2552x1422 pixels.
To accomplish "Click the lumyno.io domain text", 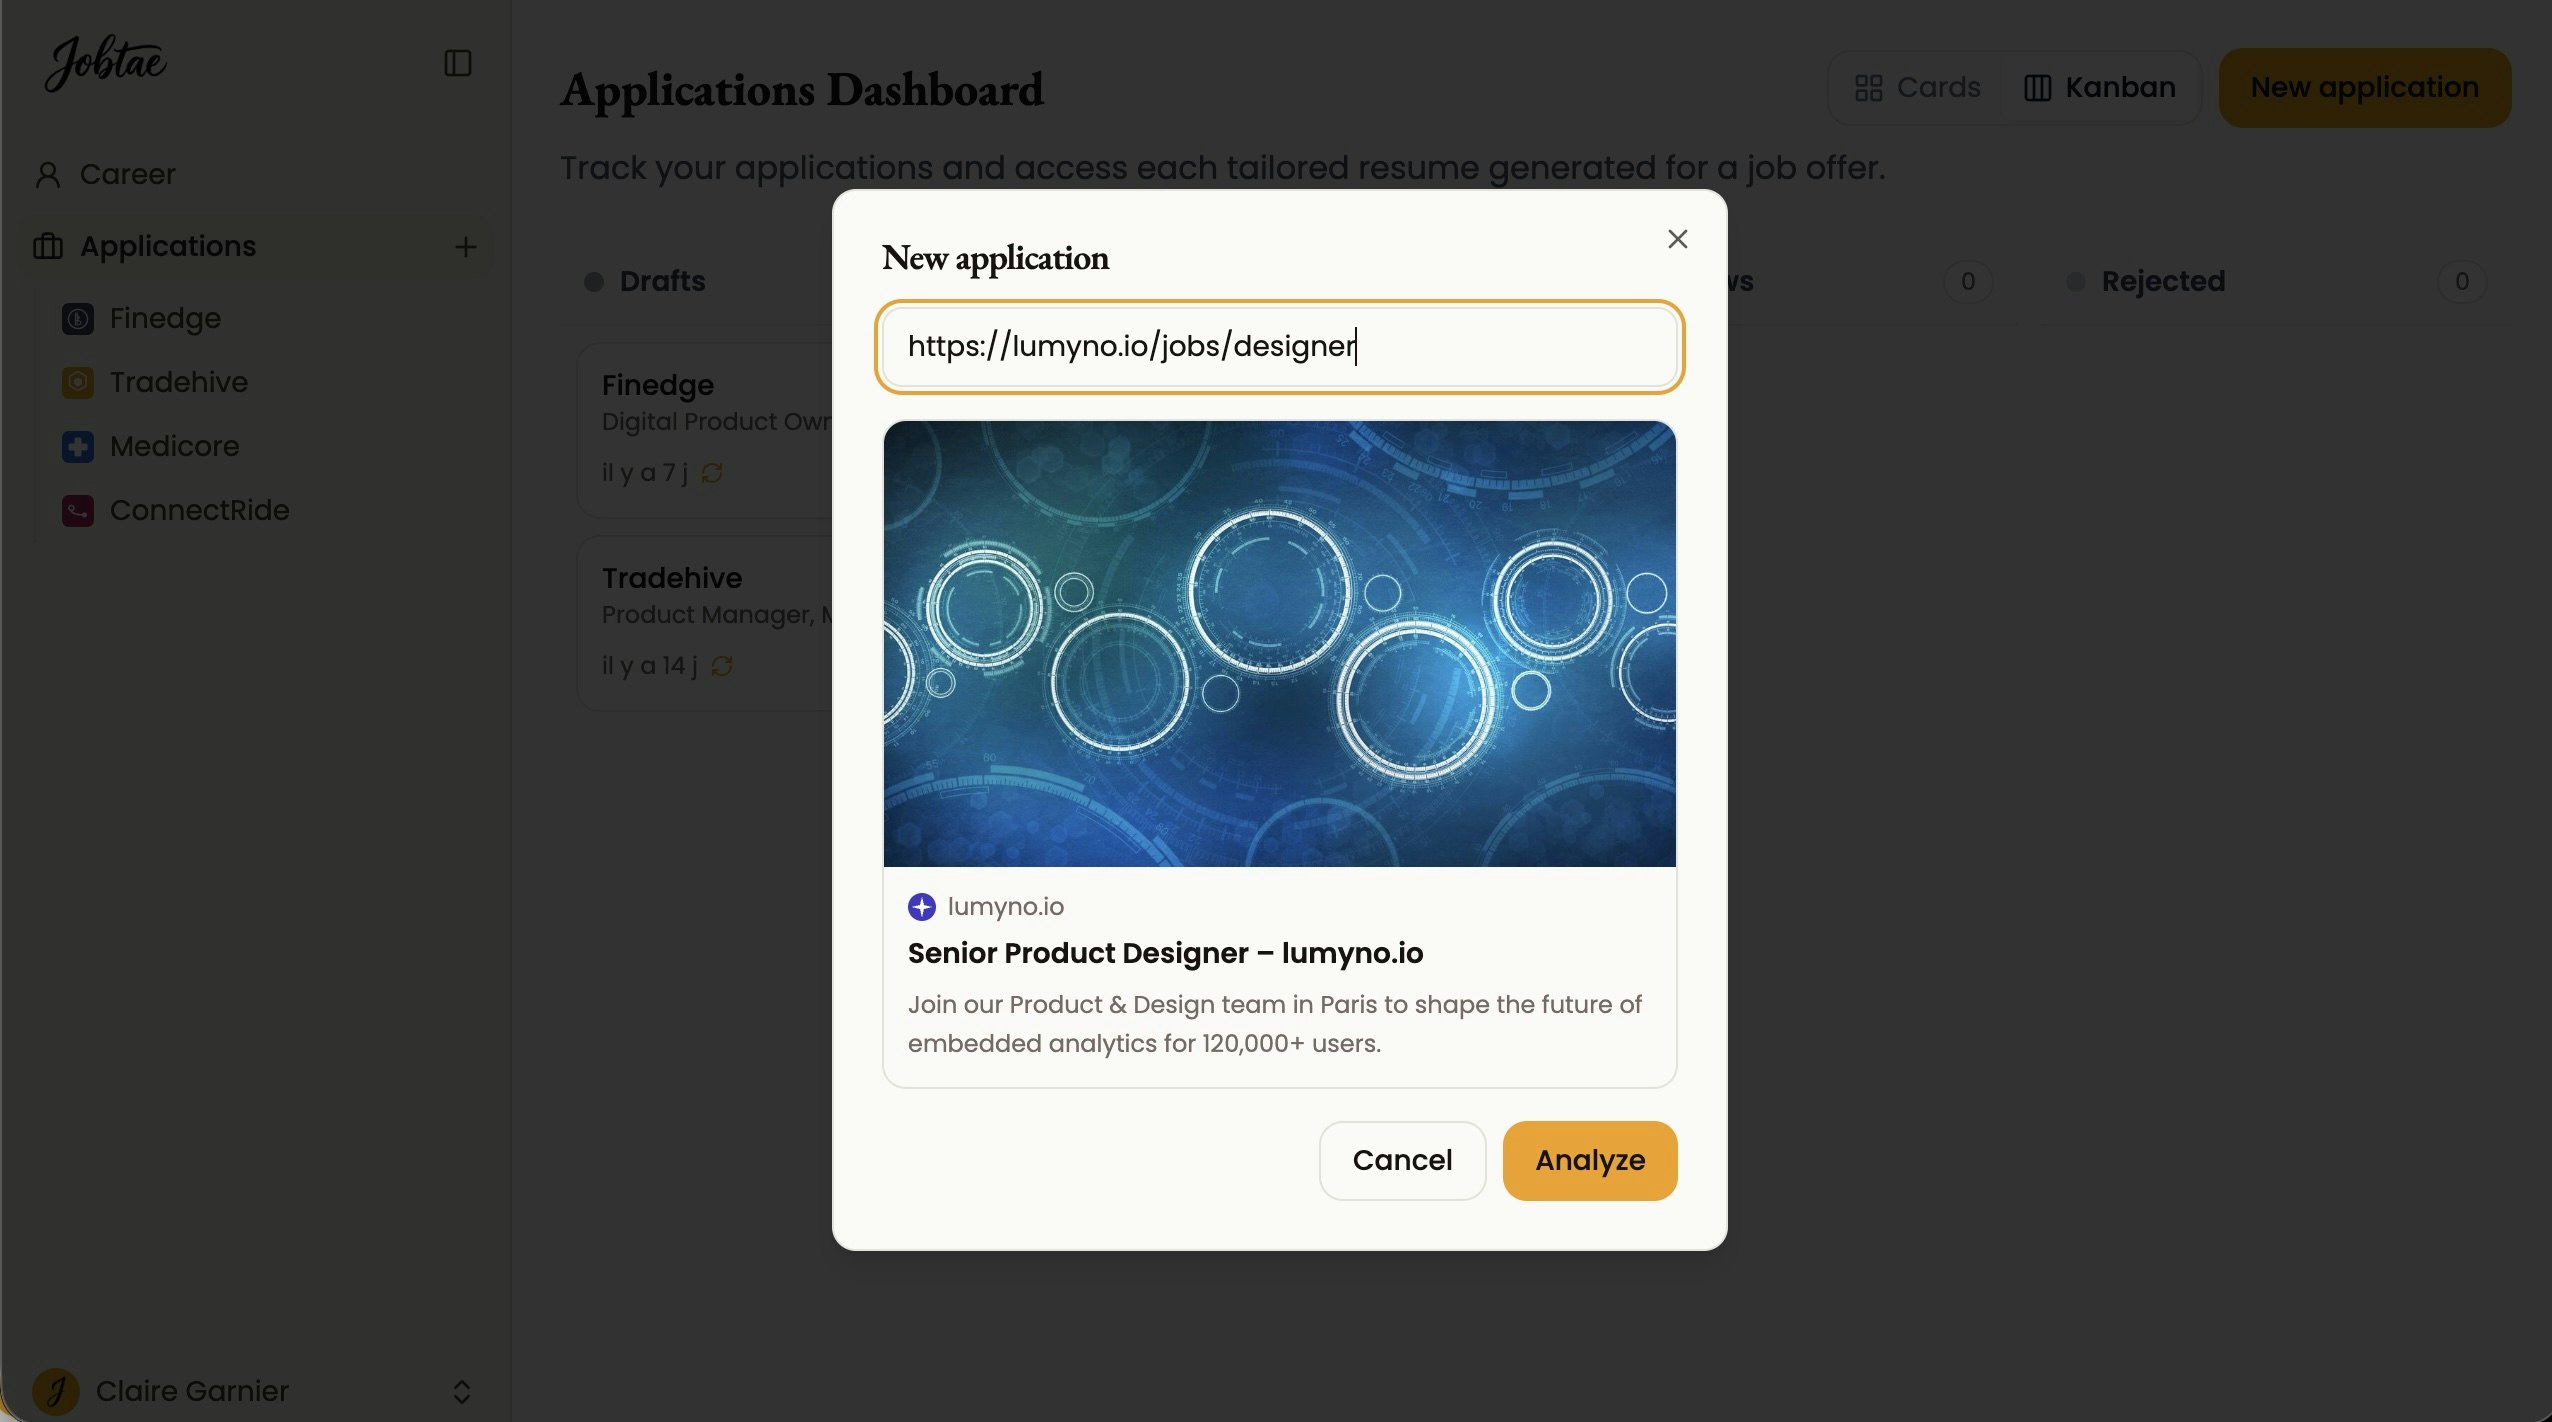I will (x=1006, y=906).
